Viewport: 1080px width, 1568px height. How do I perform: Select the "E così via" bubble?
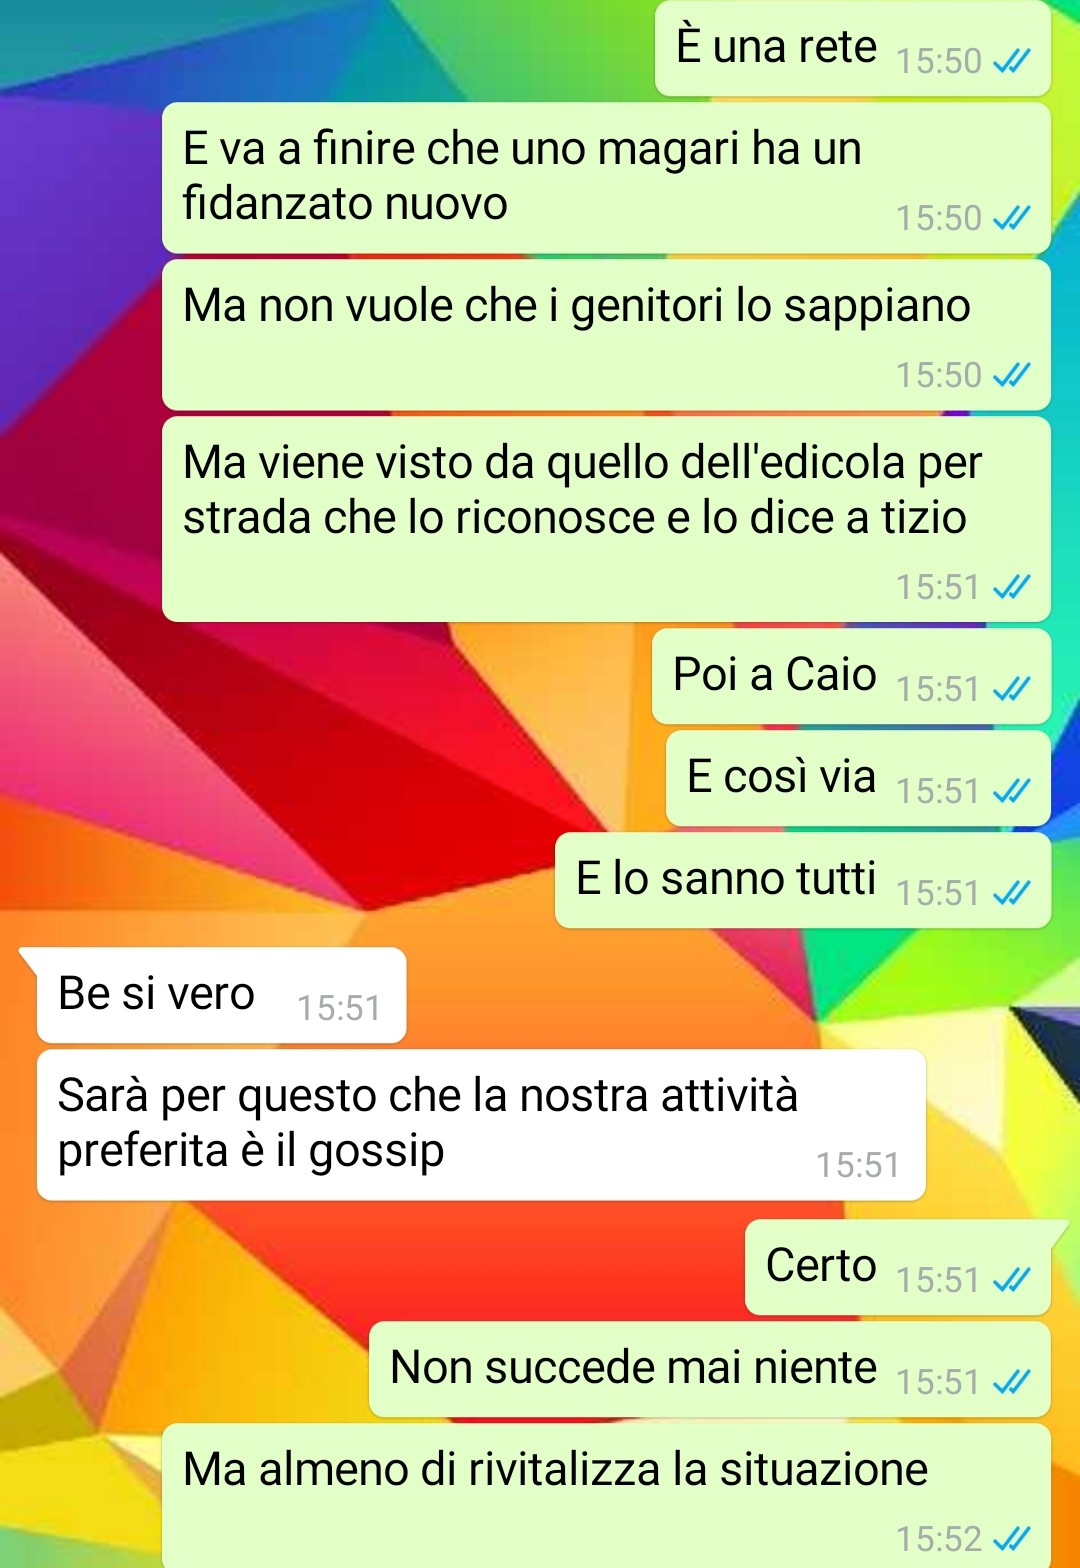(x=859, y=778)
